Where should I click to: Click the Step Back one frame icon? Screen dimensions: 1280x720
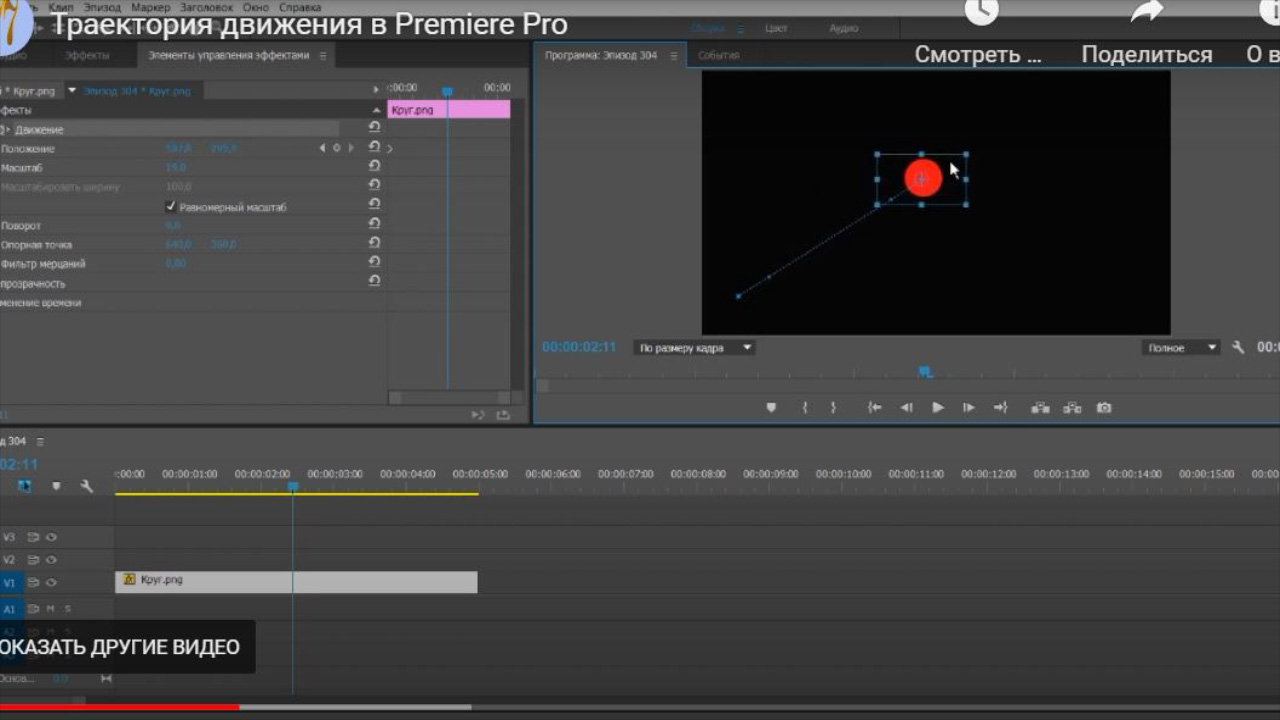point(906,408)
